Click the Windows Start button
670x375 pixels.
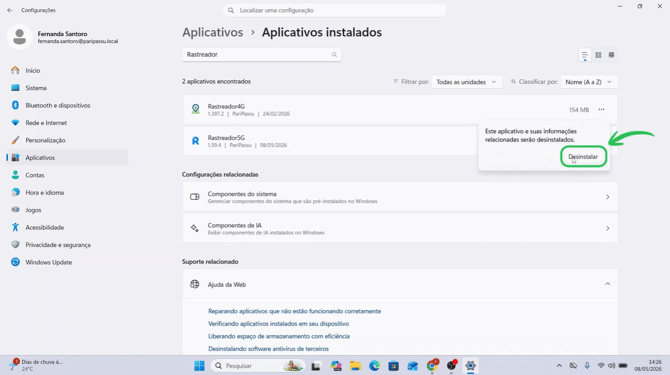200,366
